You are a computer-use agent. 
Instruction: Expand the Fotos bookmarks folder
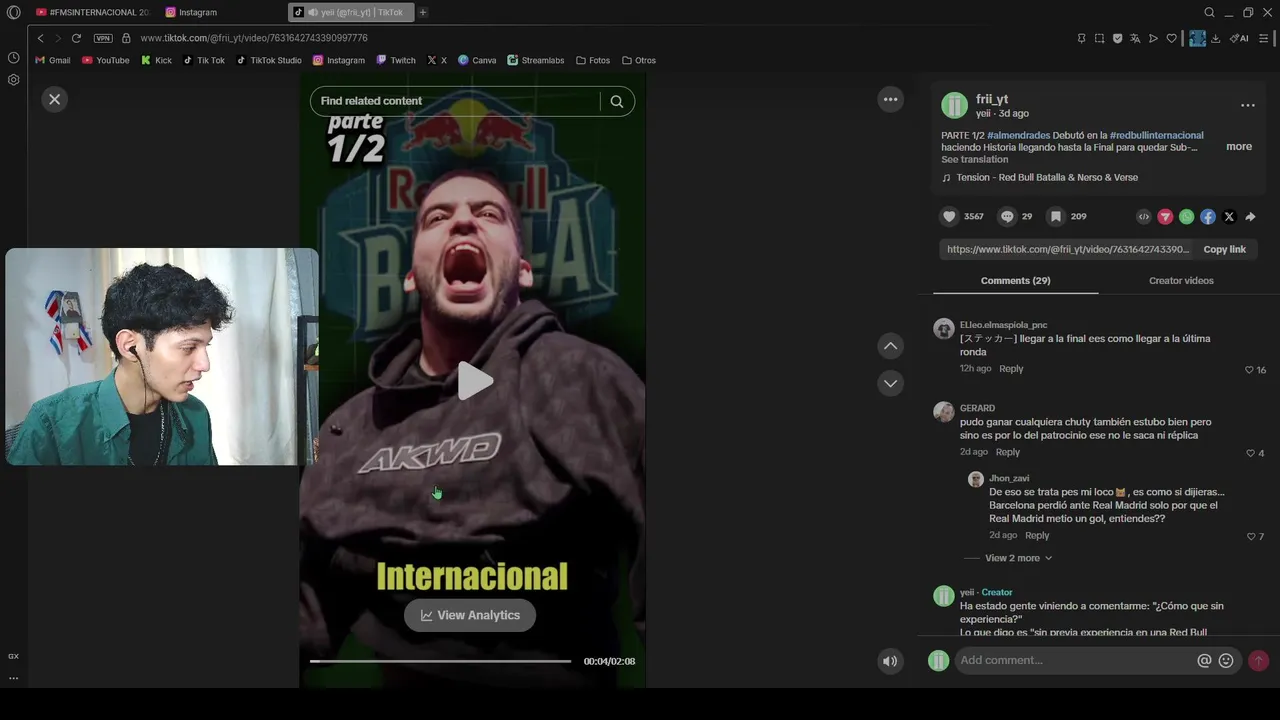pyautogui.click(x=593, y=60)
